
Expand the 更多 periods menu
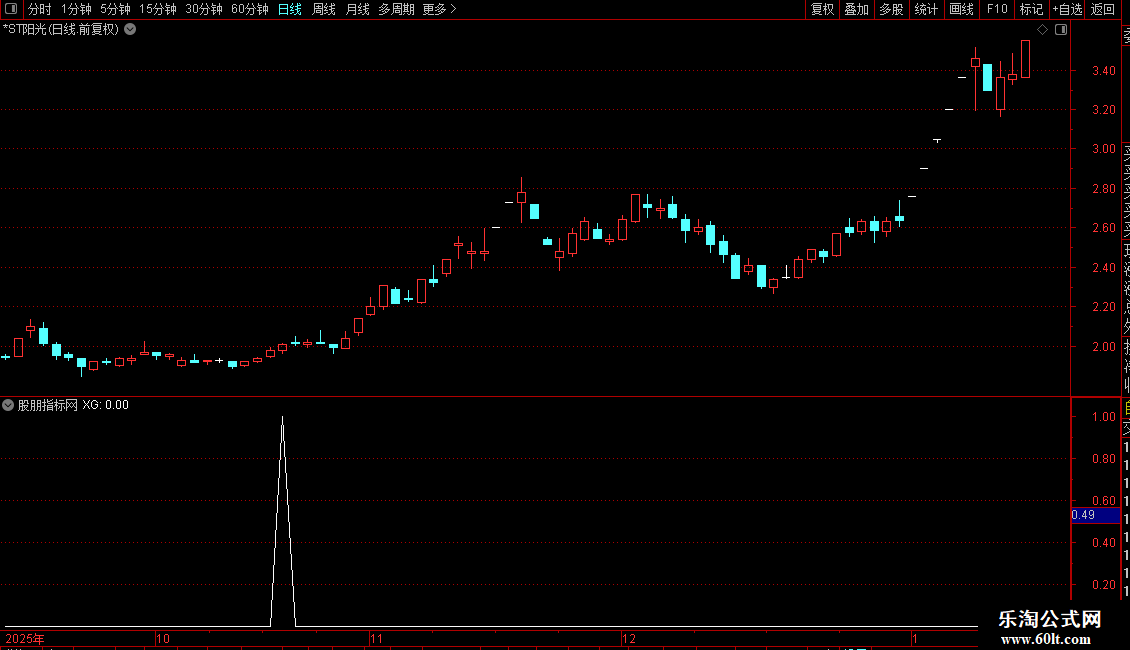point(440,9)
